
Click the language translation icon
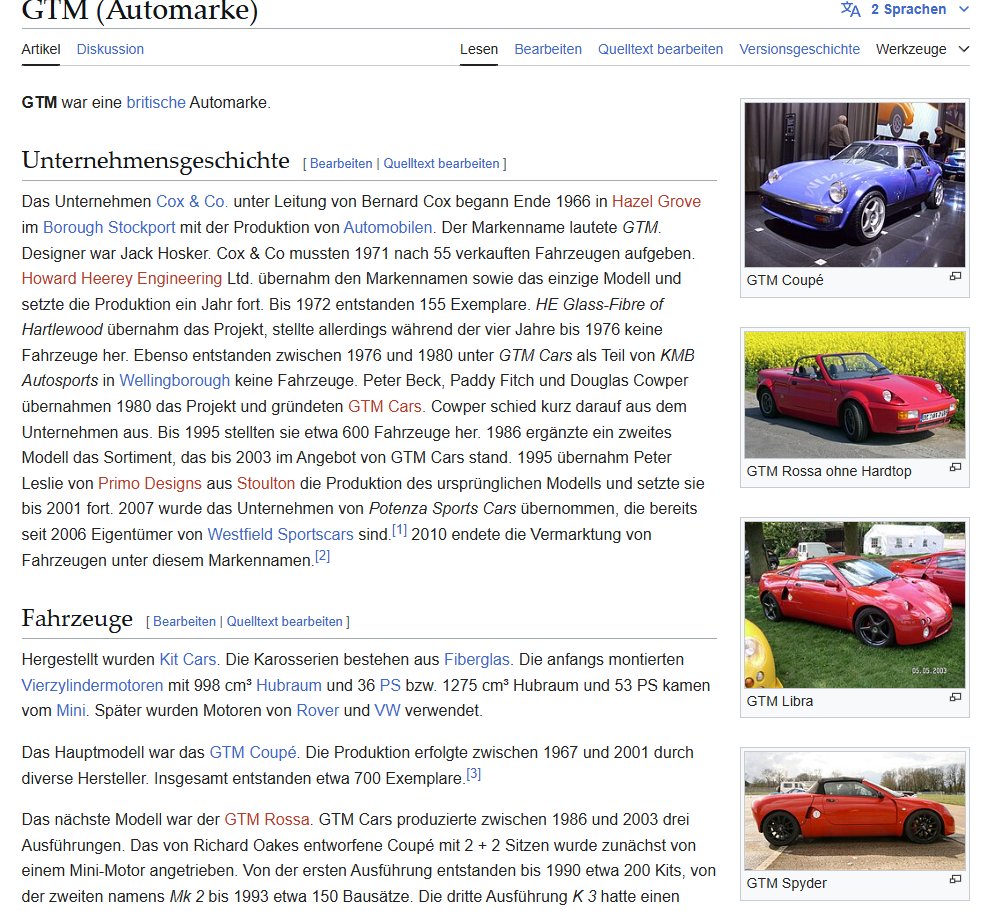(850, 9)
